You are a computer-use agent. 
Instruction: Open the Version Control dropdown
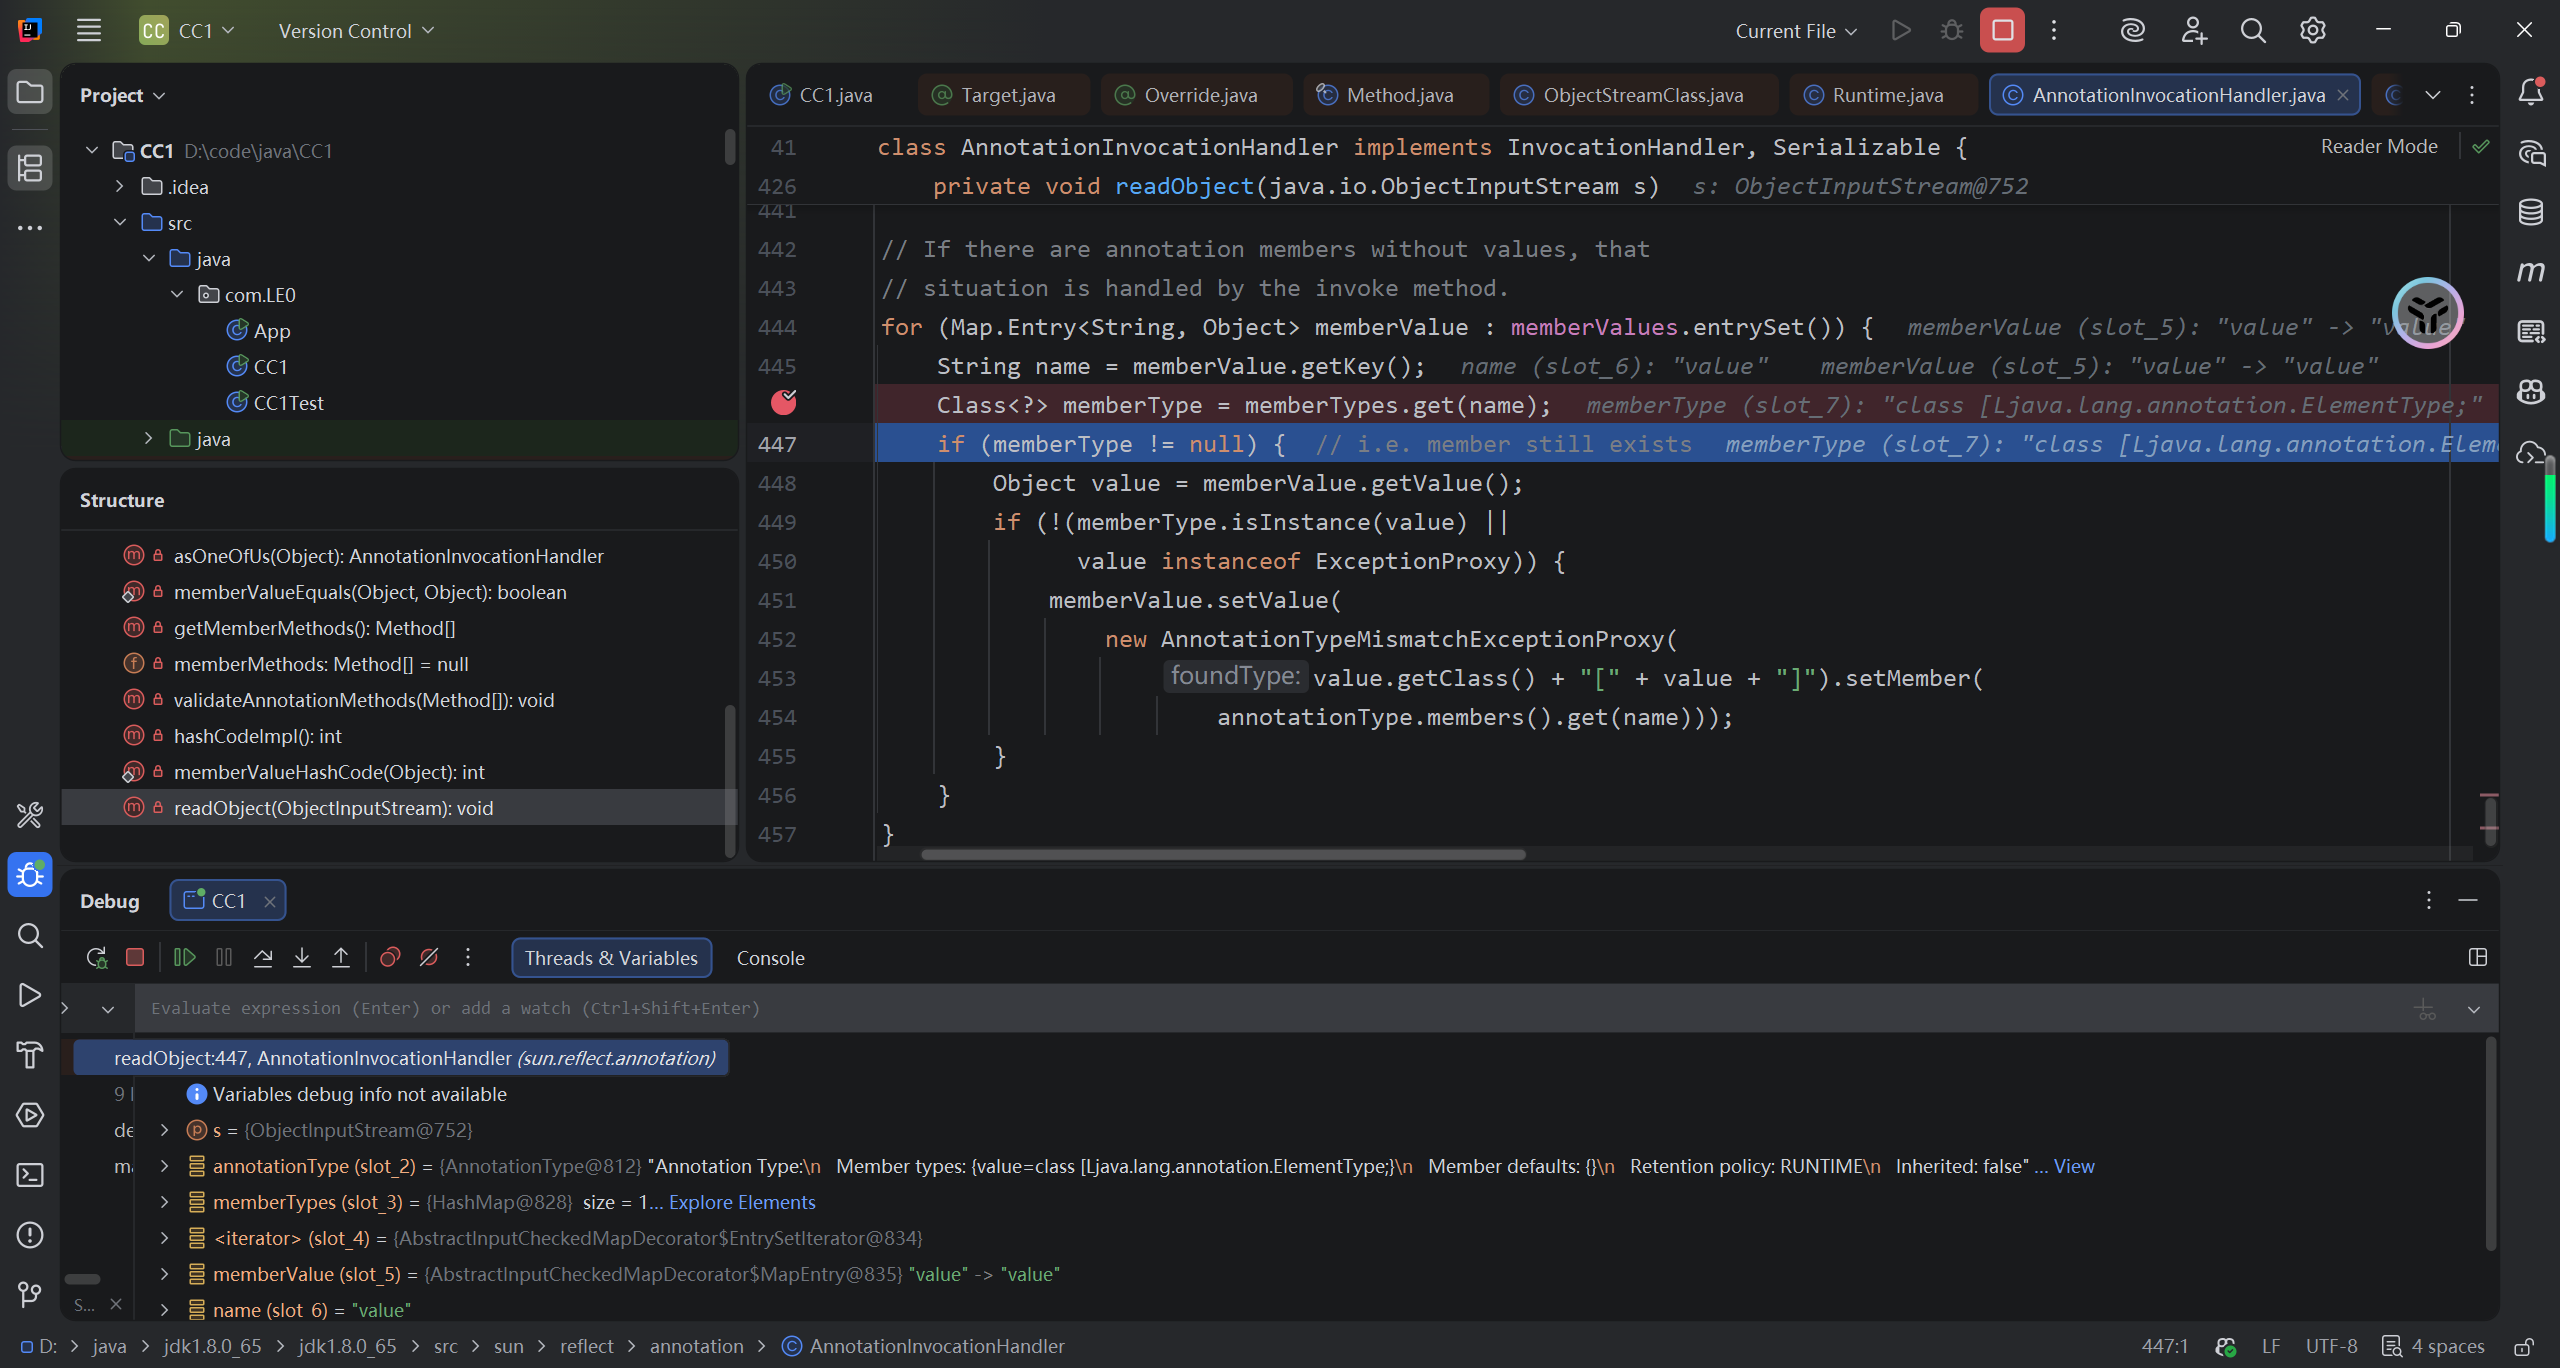coord(355,31)
